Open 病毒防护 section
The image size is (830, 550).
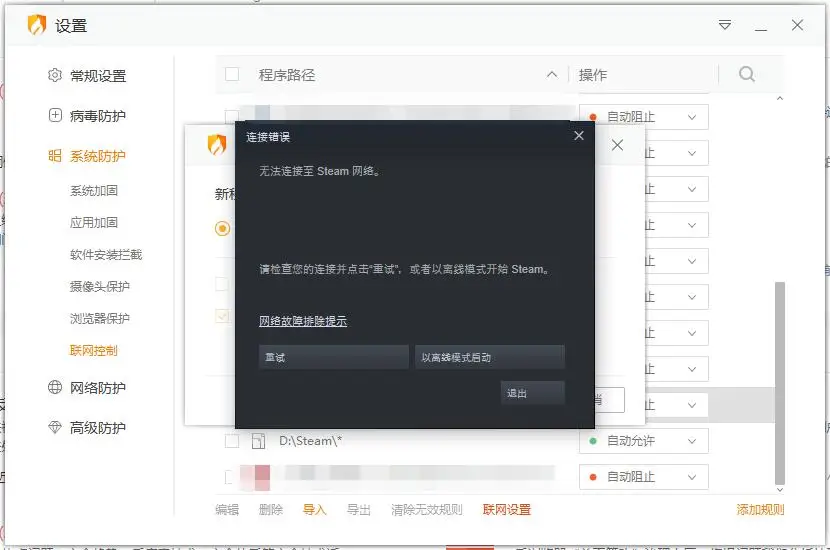point(98,115)
